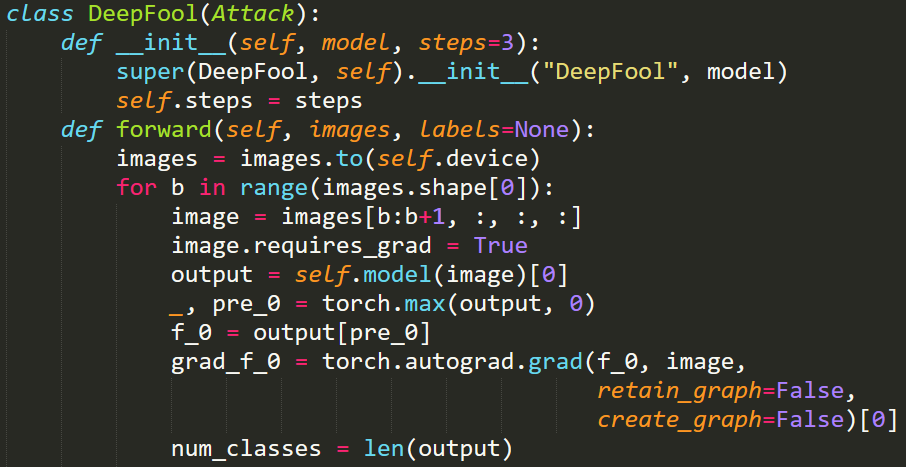Click num_classes = len(output) line
Screen dimensions: 906x467
coord(342,449)
